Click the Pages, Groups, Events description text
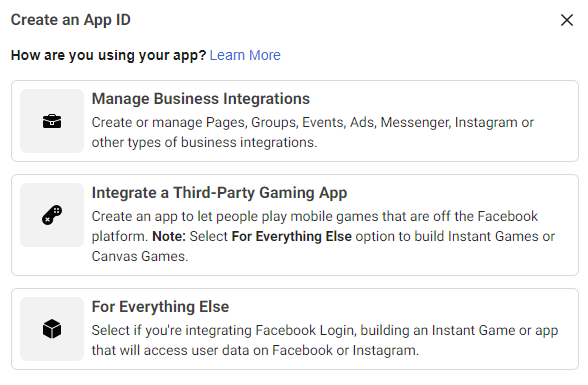The width and height of the screenshot is (588, 385). [x=312, y=132]
